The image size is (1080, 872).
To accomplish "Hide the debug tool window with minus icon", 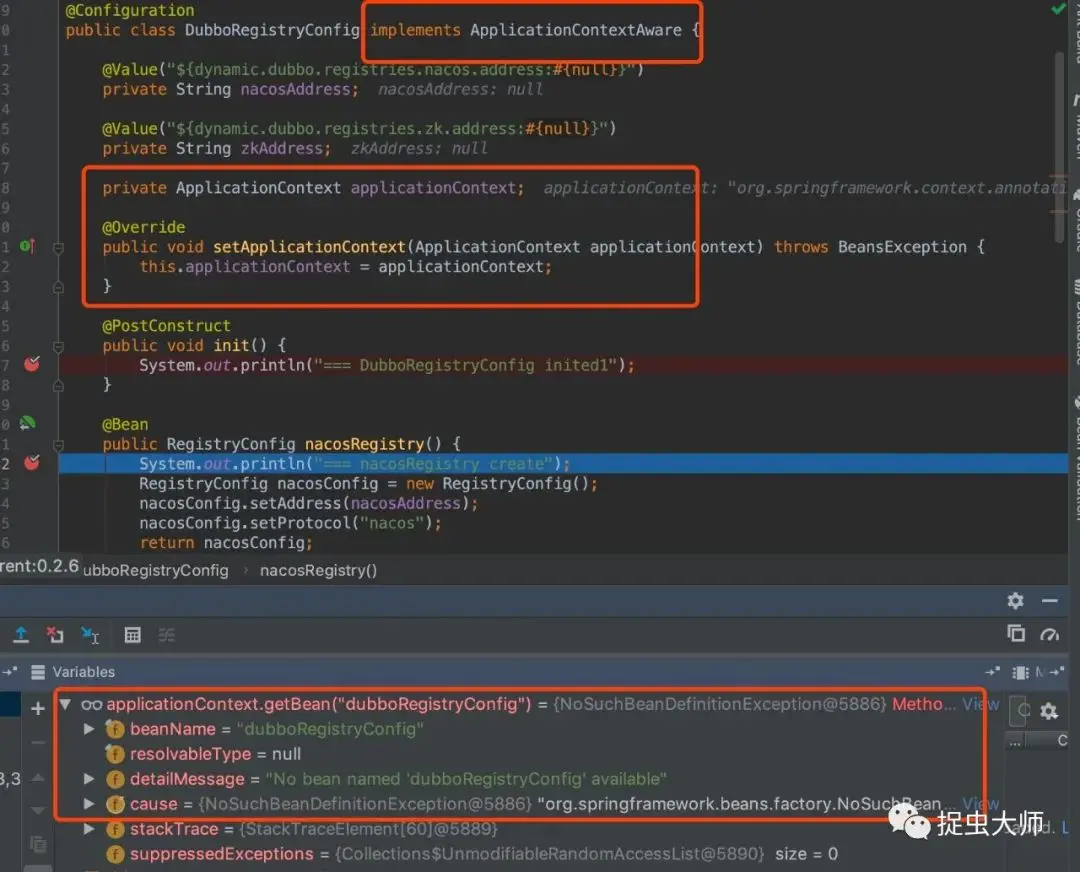I will pos(1050,601).
